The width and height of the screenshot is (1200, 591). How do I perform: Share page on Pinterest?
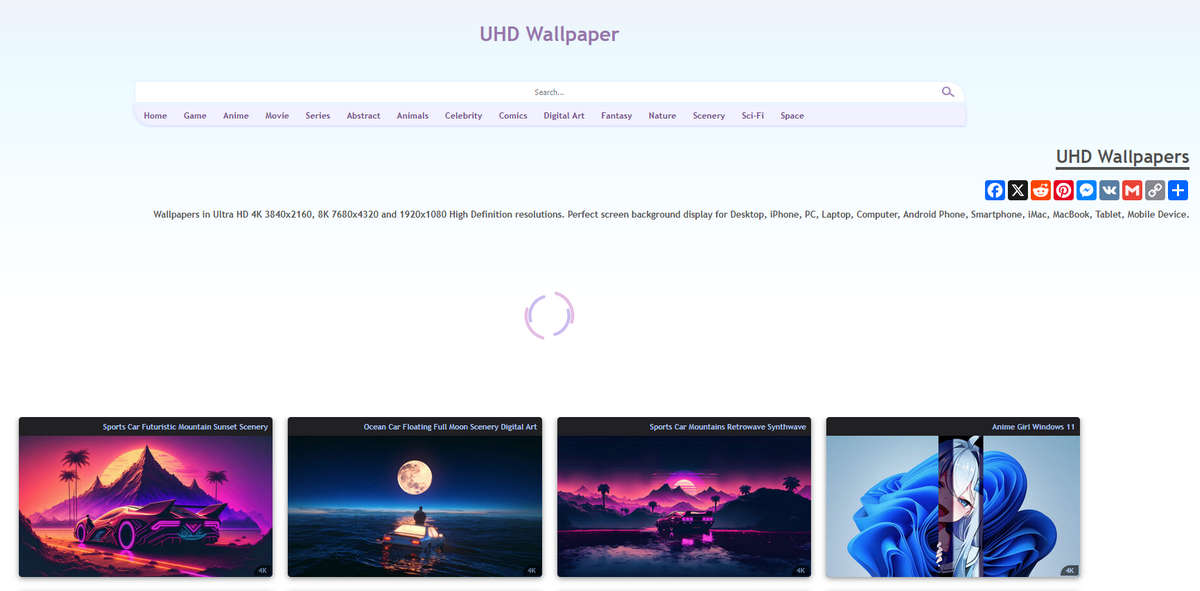[1063, 190]
